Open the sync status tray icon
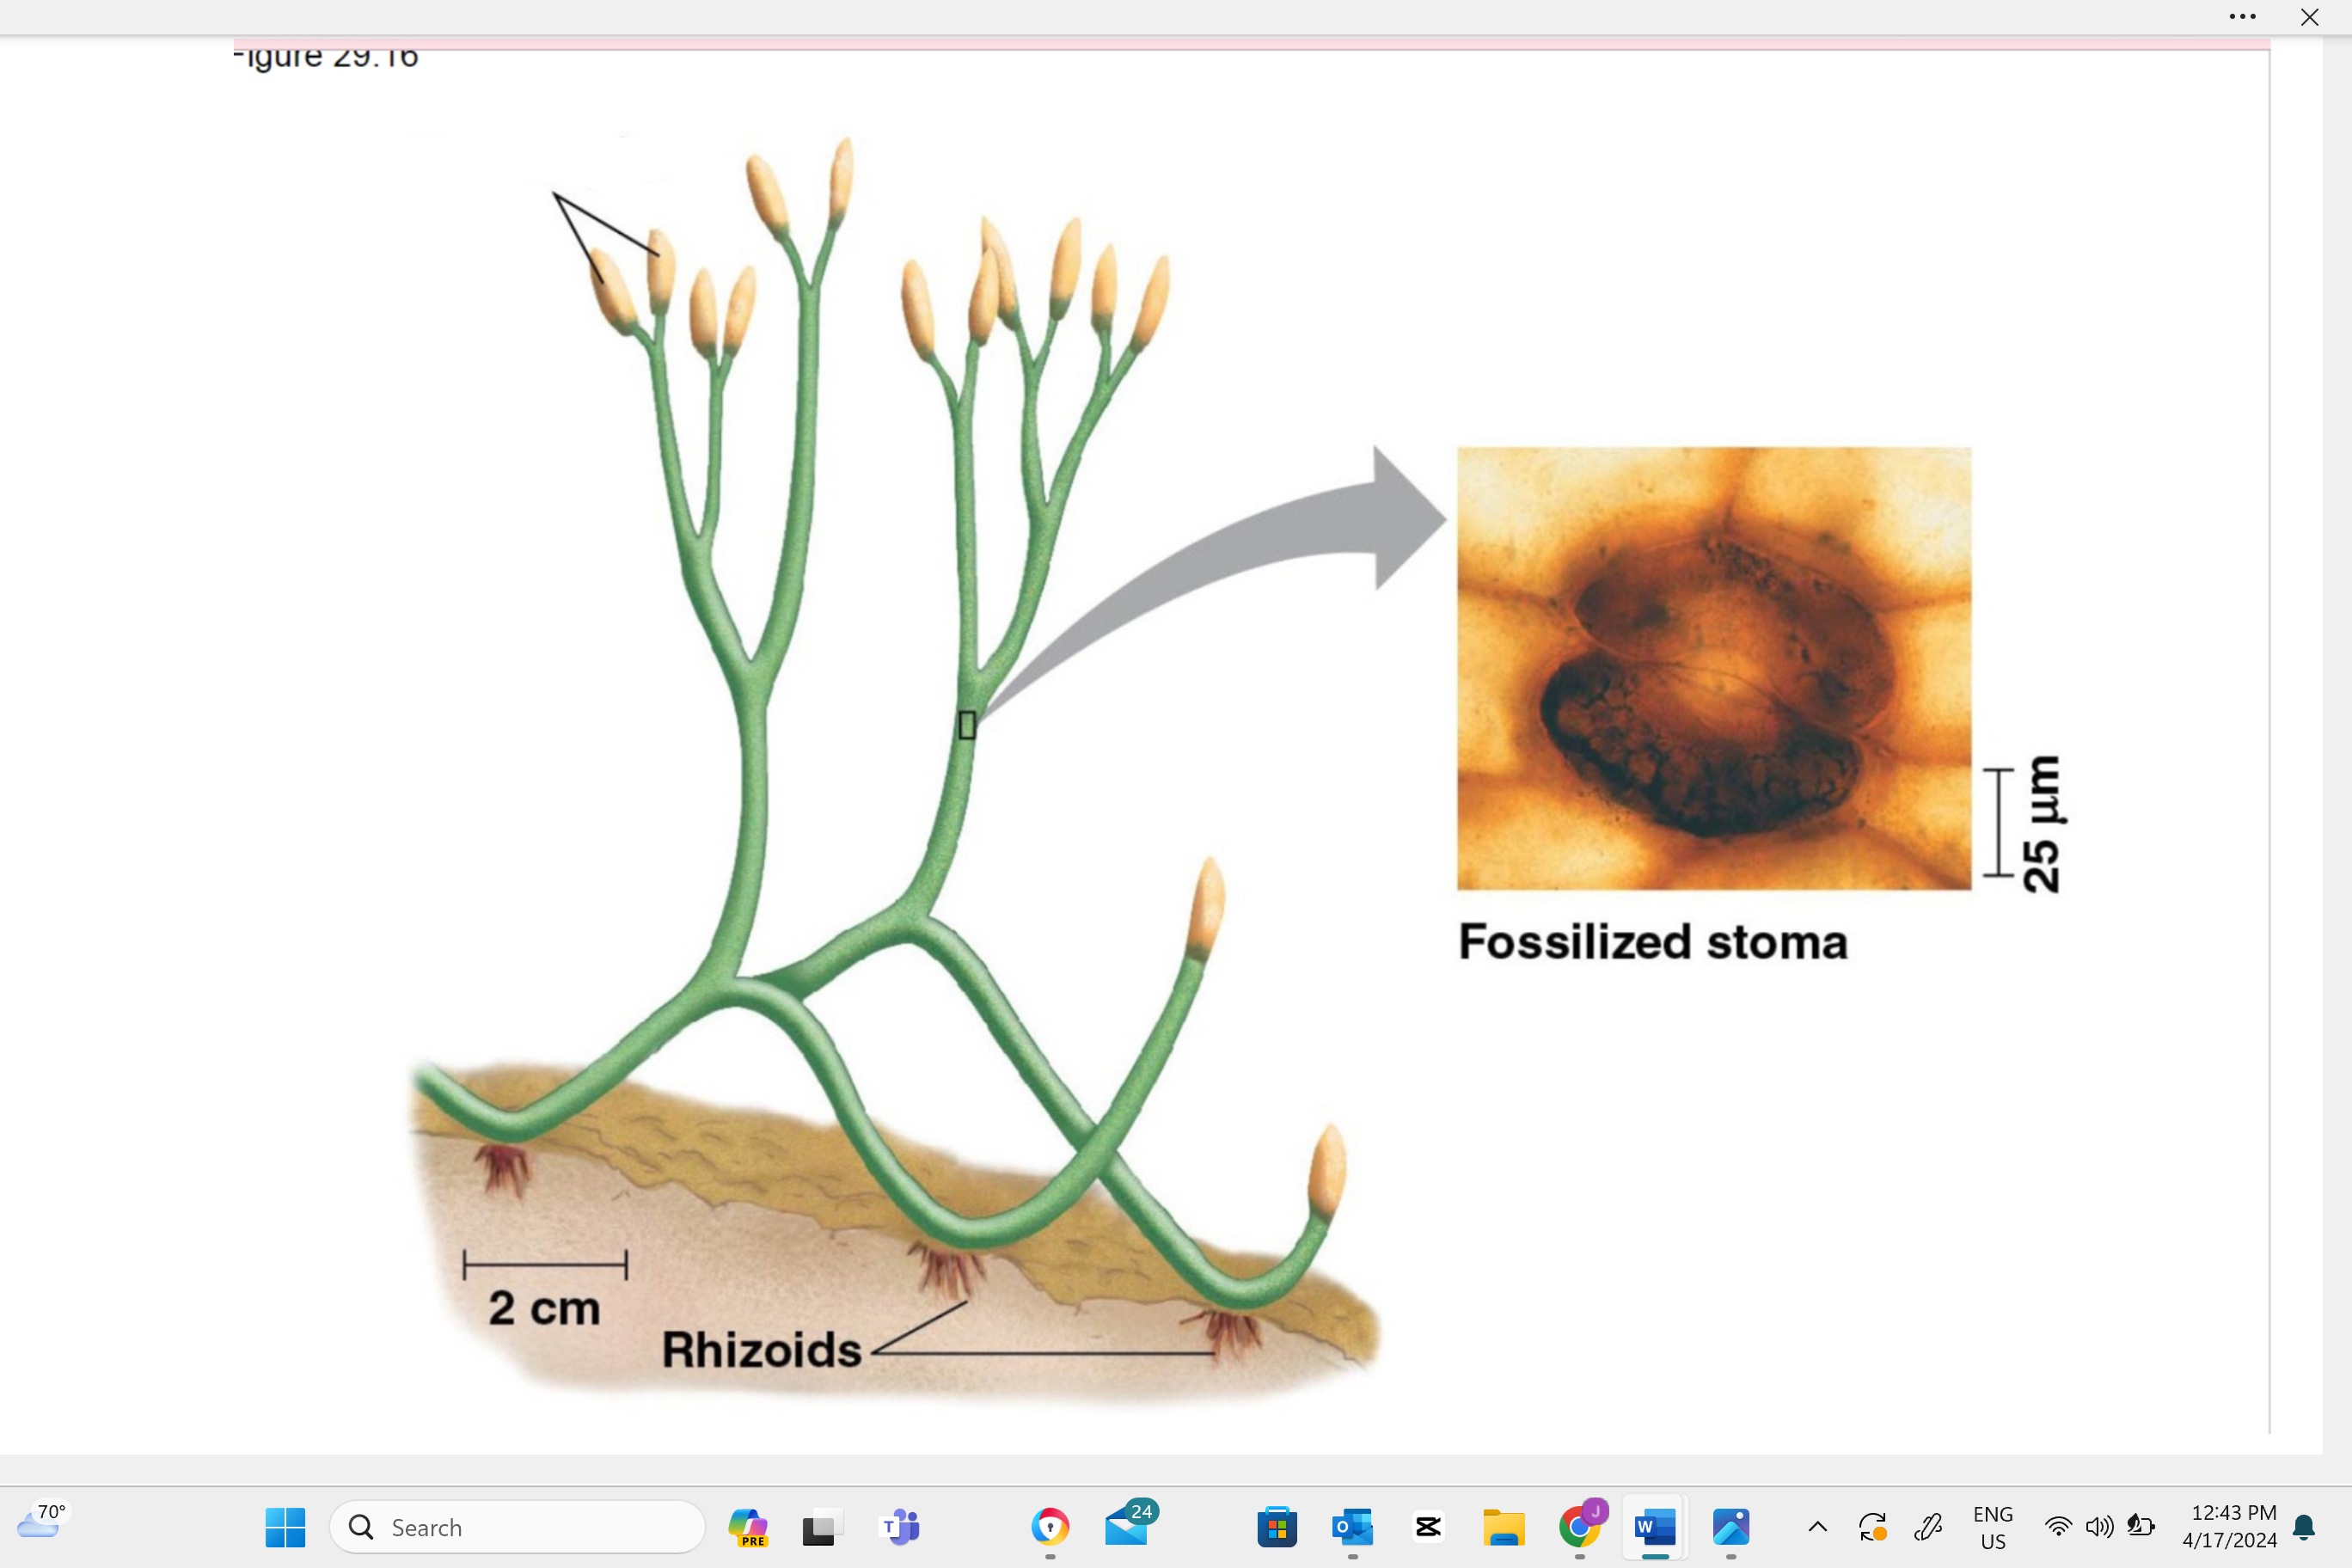The width and height of the screenshot is (2352, 1568). (1872, 1527)
